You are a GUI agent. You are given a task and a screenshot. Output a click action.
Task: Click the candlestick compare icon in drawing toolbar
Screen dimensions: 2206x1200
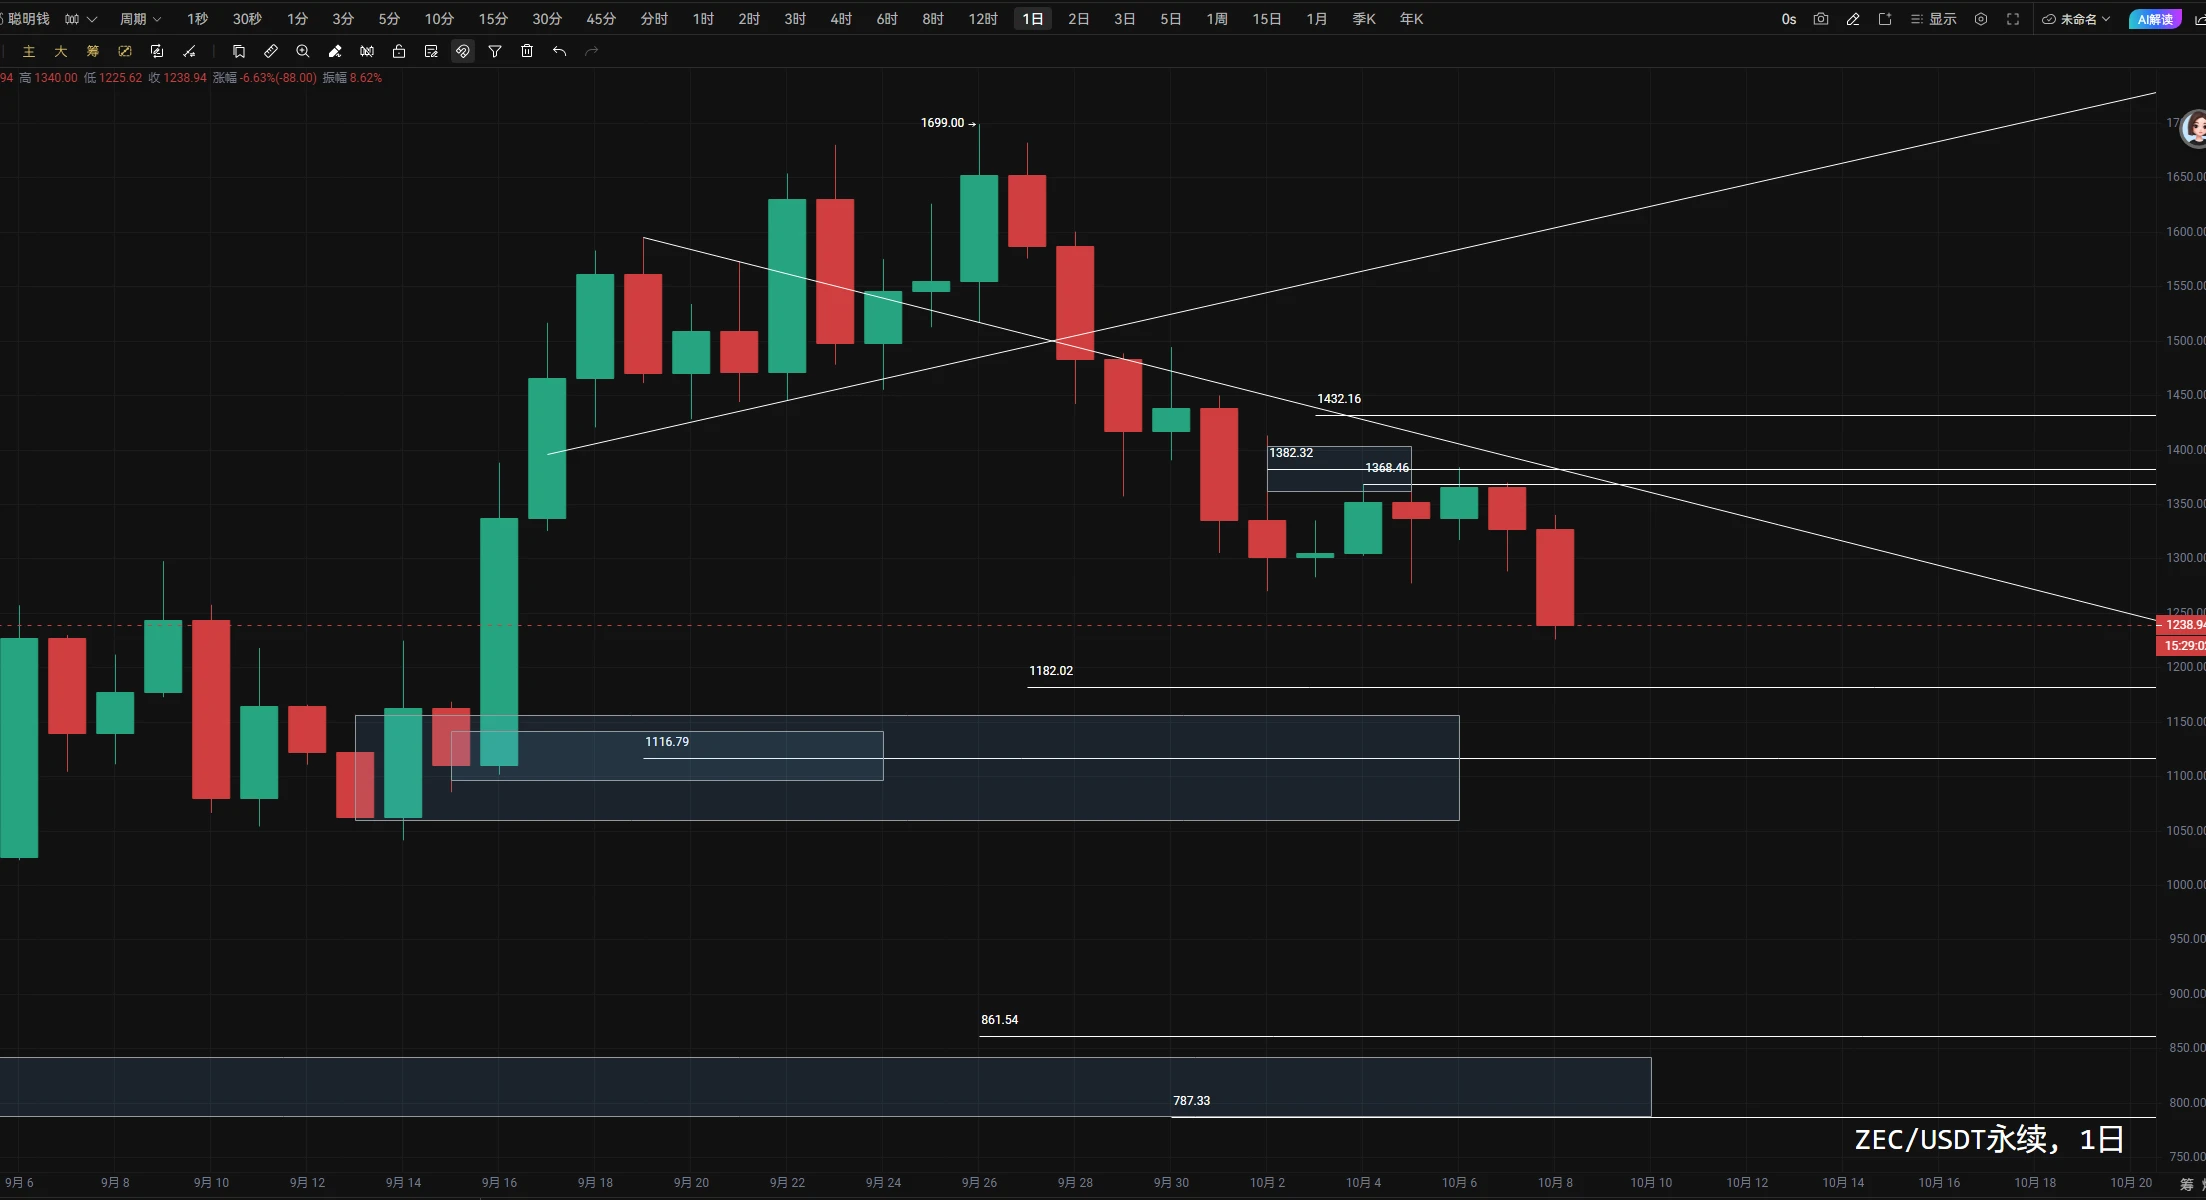tap(367, 51)
